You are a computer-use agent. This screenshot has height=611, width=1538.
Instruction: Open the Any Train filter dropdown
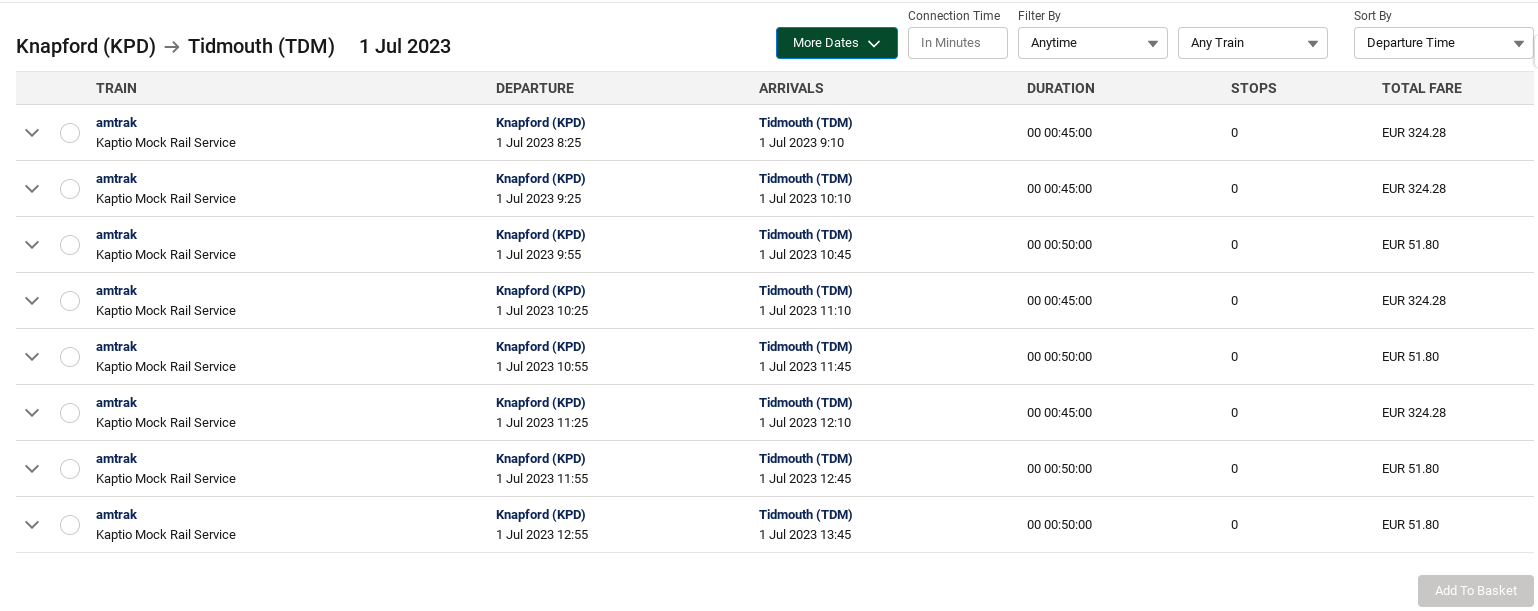[1252, 43]
